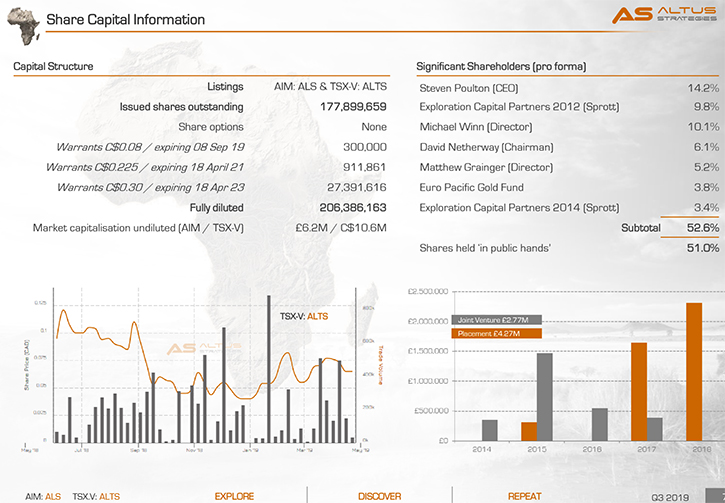Click 'Warrants C$0.30 / expiring 18 Apr 23'
This screenshot has width=725, height=503.
point(150,187)
